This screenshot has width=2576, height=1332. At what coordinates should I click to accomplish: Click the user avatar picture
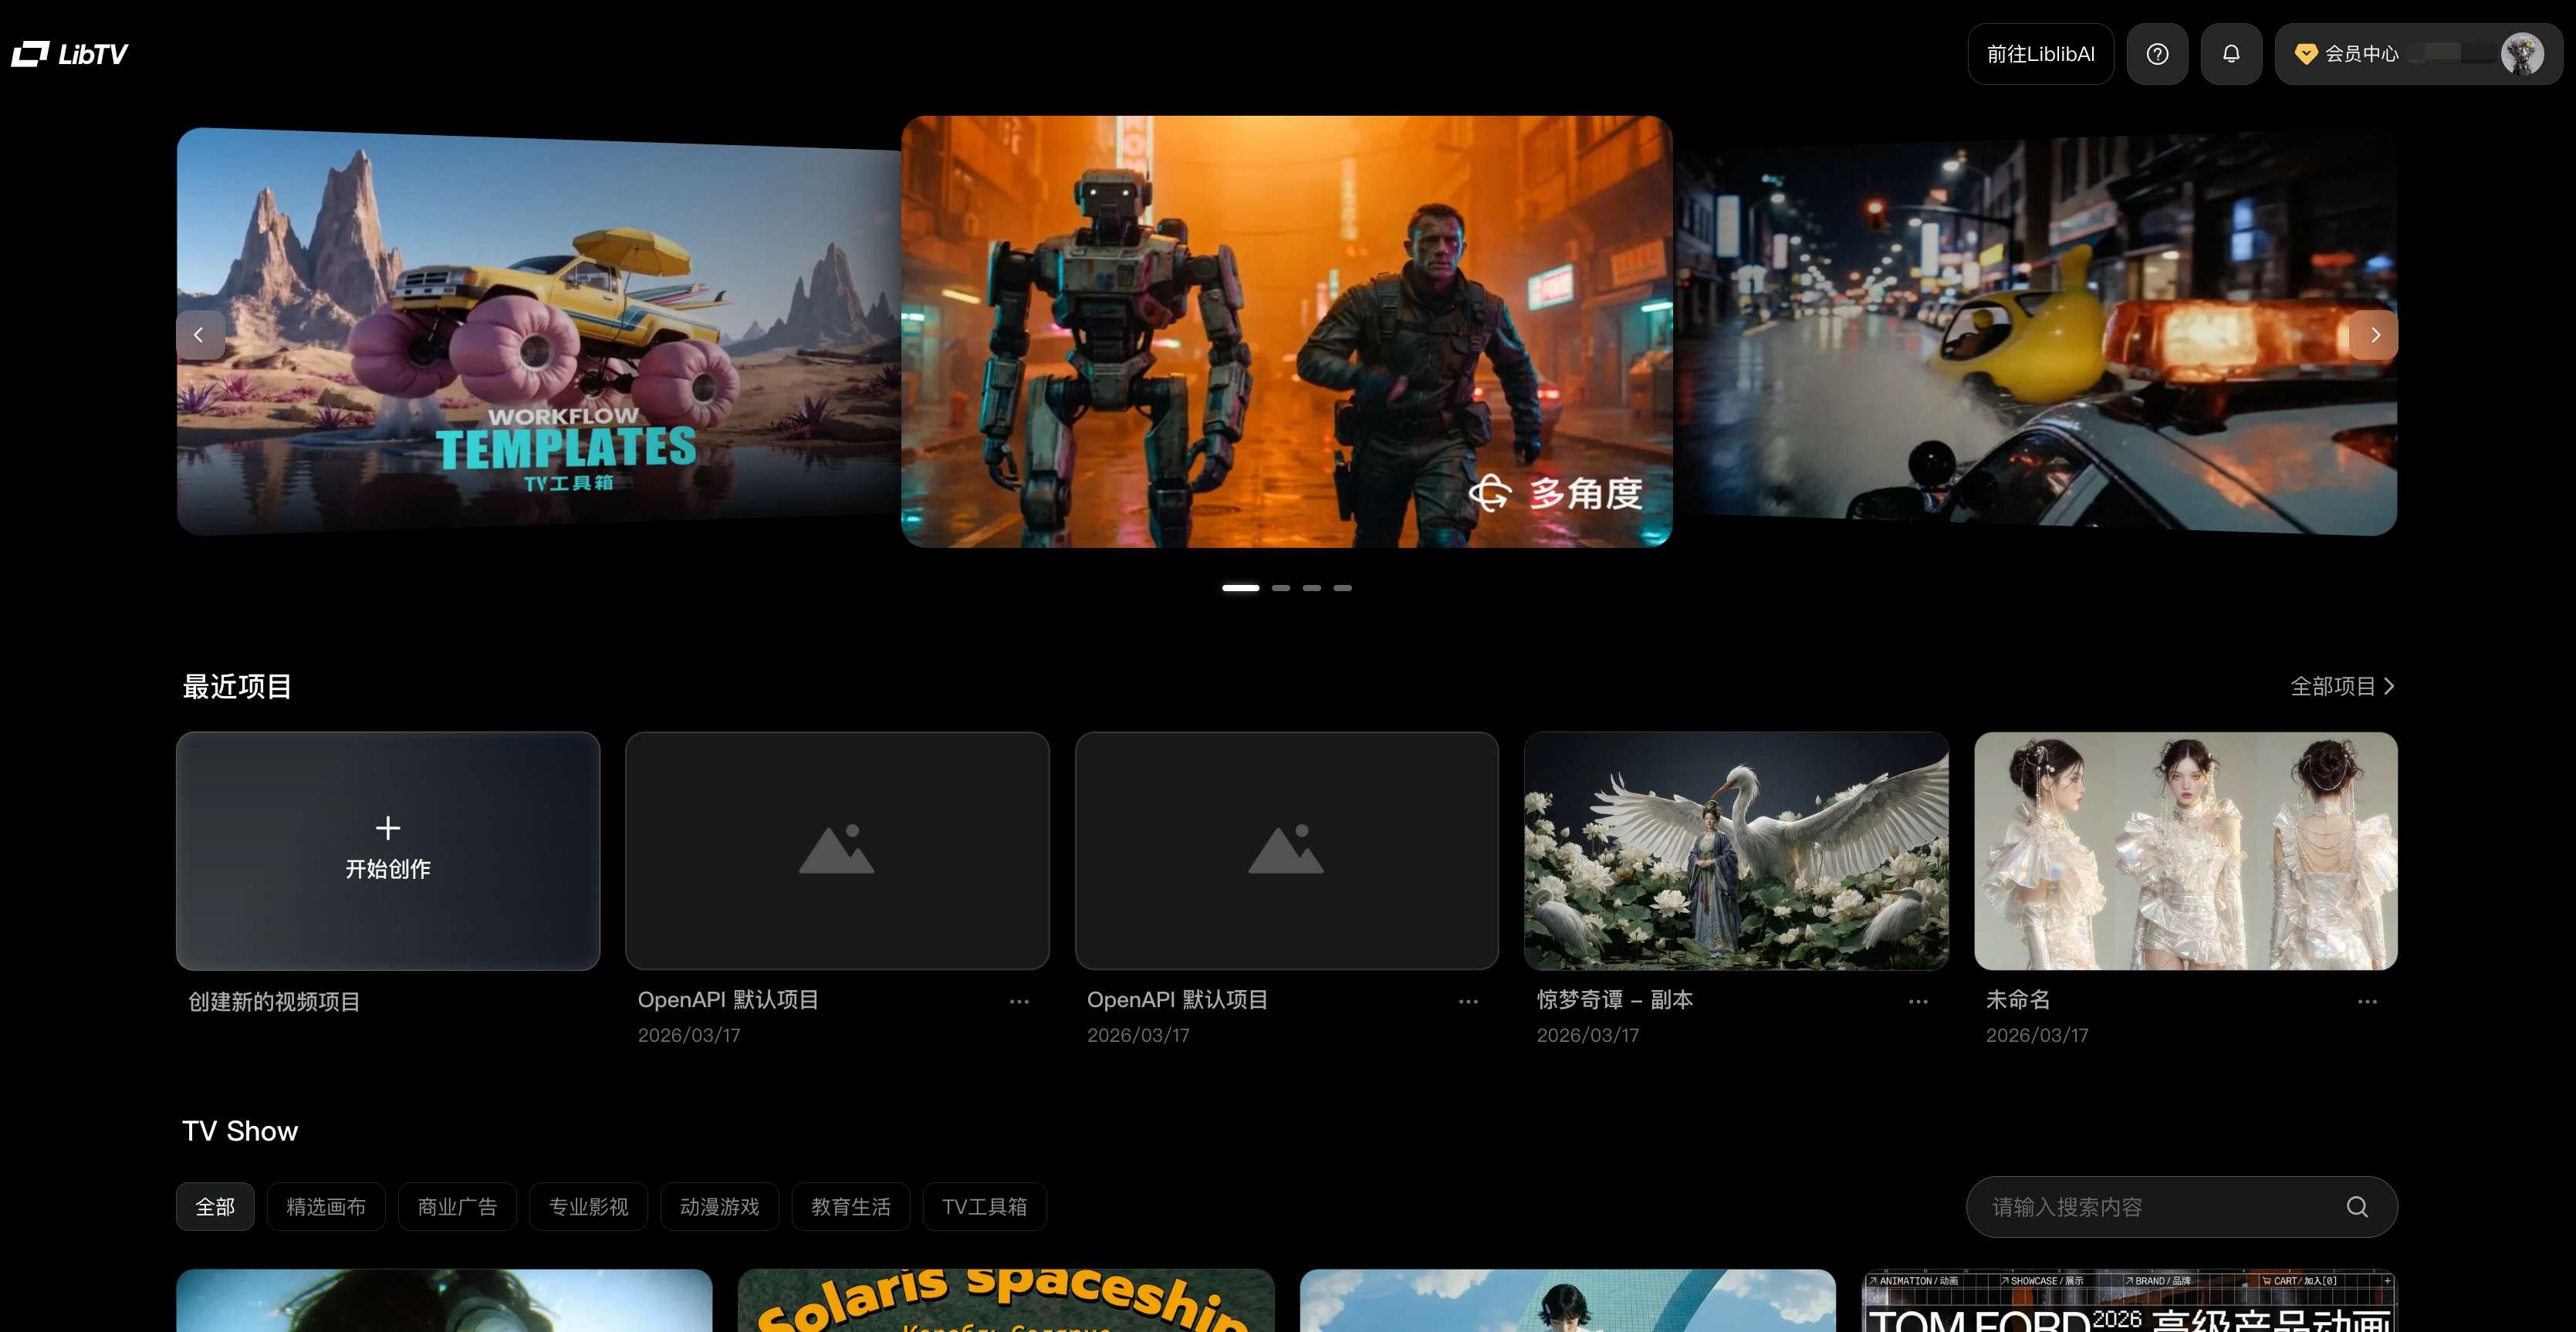pos(2522,54)
